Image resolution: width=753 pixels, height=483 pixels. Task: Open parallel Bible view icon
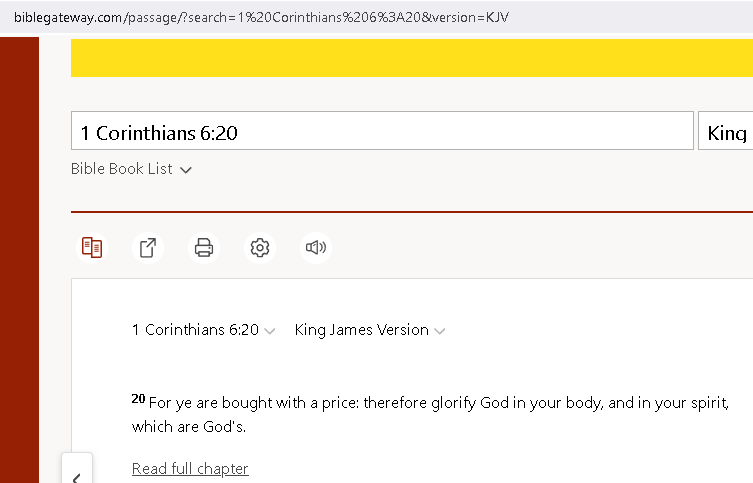tap(92, 247)
